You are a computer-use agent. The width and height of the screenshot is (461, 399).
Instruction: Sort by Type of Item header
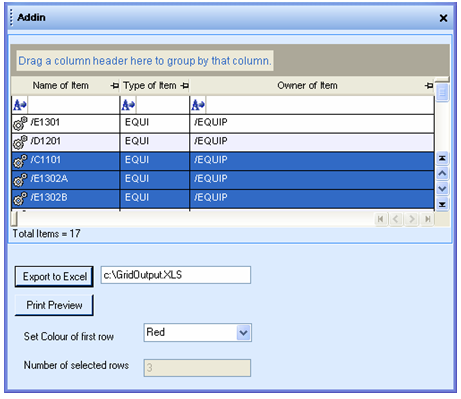tap(150, 86)
